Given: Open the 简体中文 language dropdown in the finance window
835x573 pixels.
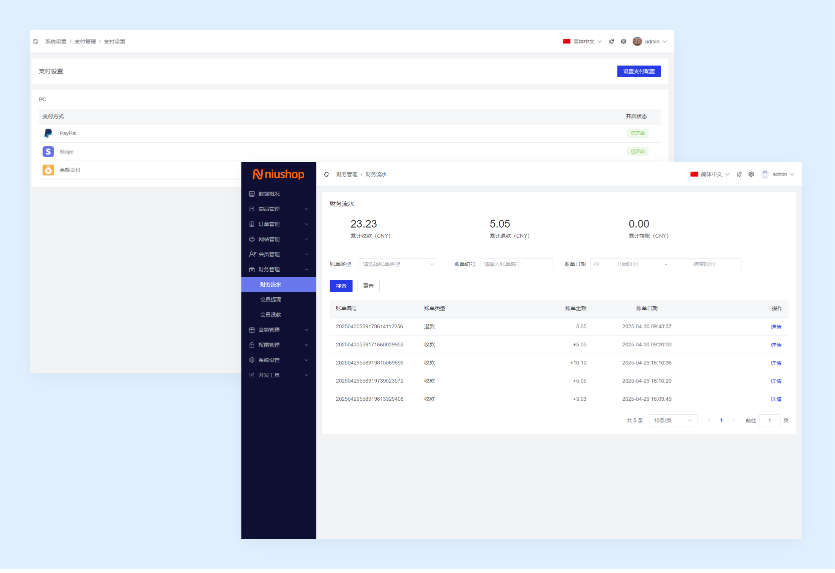Looking at the screenshot, I should click(x=710, y=174).
